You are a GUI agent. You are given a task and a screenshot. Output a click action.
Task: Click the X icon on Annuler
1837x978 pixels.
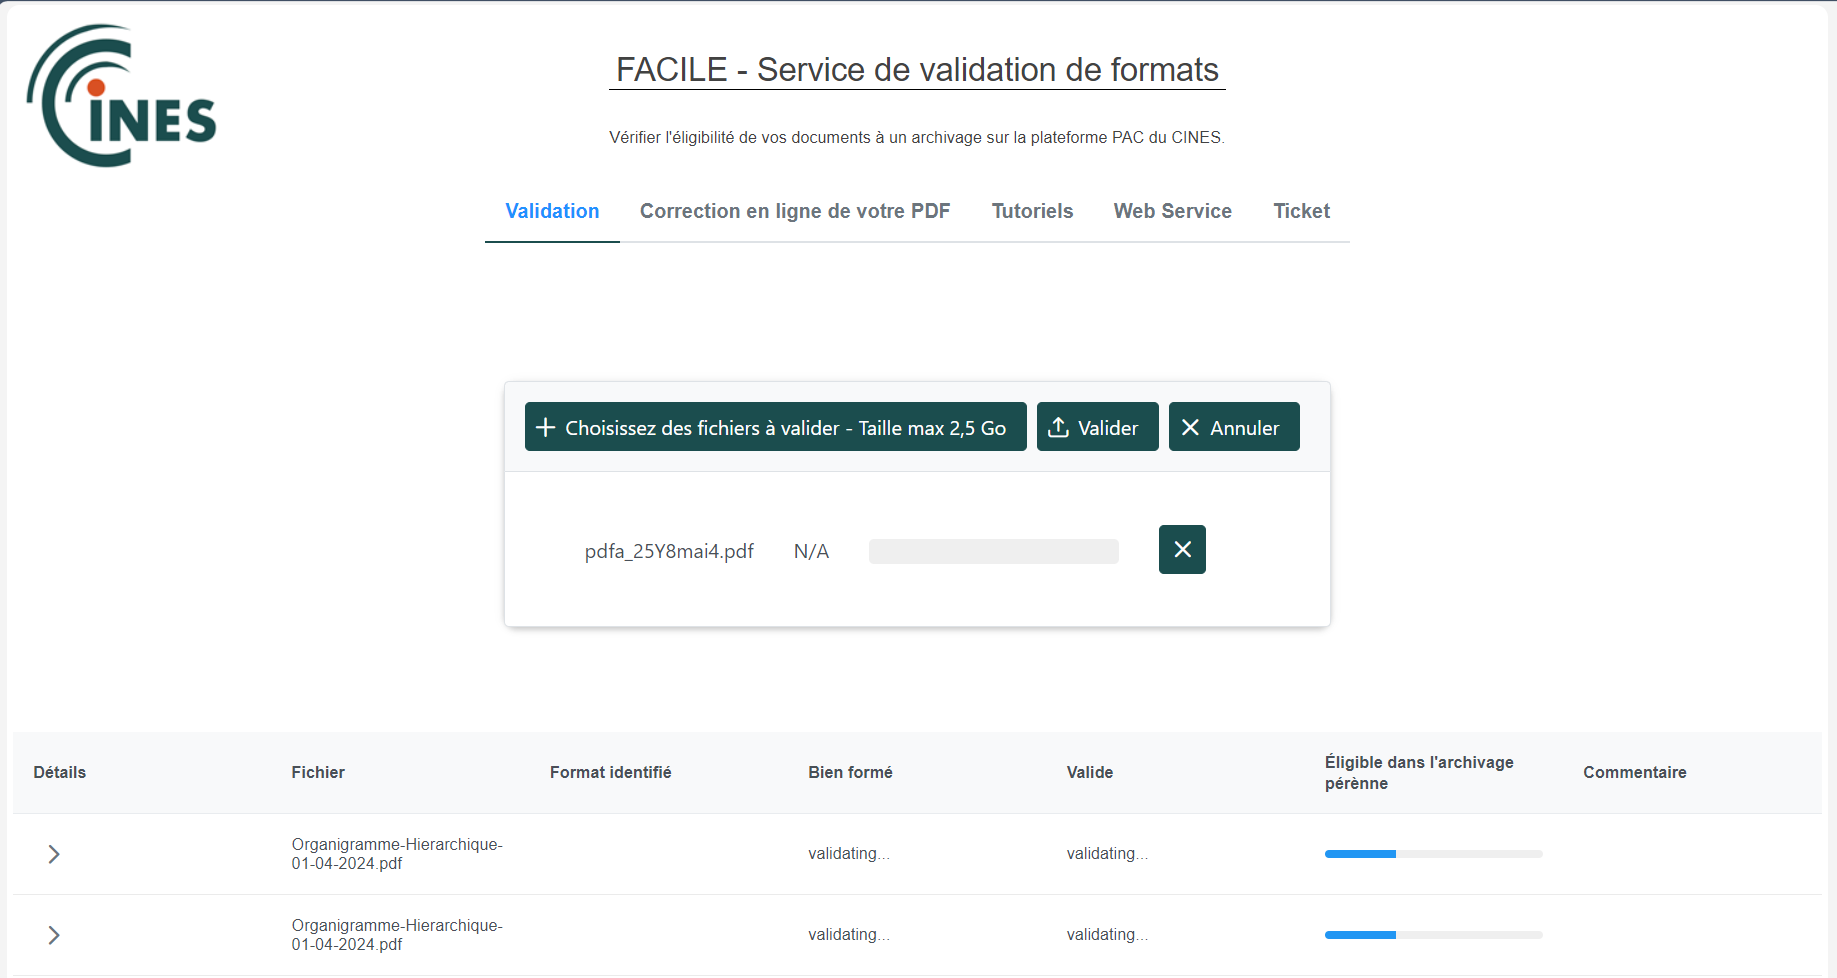click(1190, 428)
